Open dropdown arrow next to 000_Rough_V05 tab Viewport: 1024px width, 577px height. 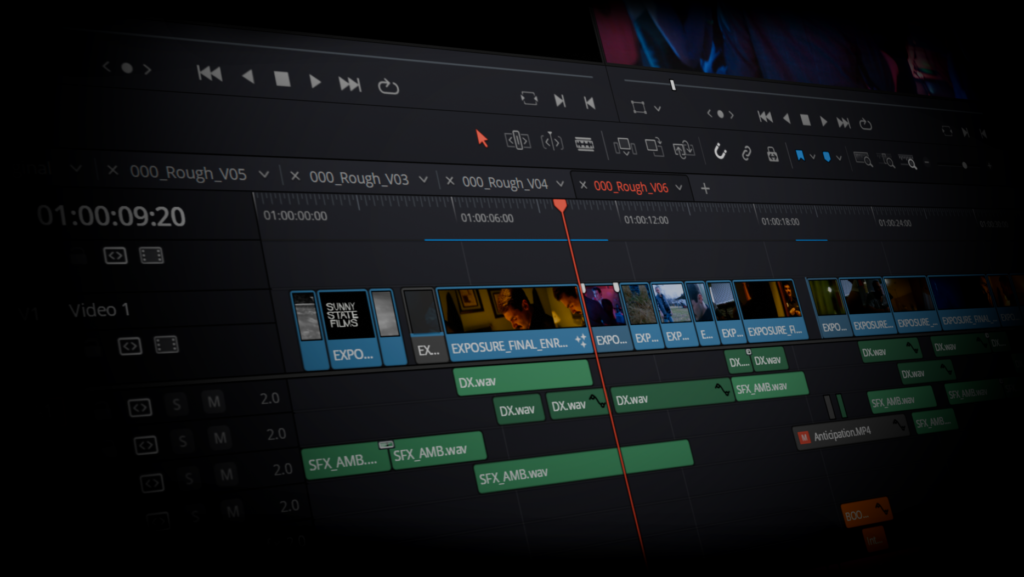[x=264, y=174]
